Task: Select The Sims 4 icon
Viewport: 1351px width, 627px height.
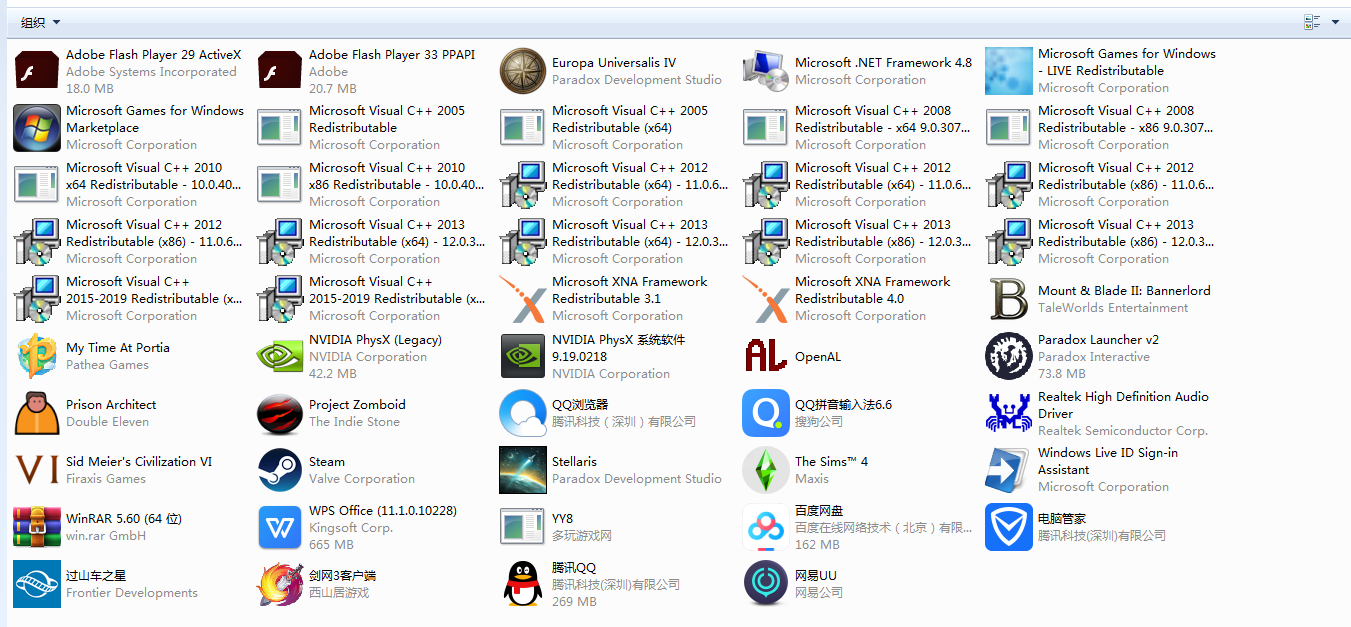Action: pos(766,470)
